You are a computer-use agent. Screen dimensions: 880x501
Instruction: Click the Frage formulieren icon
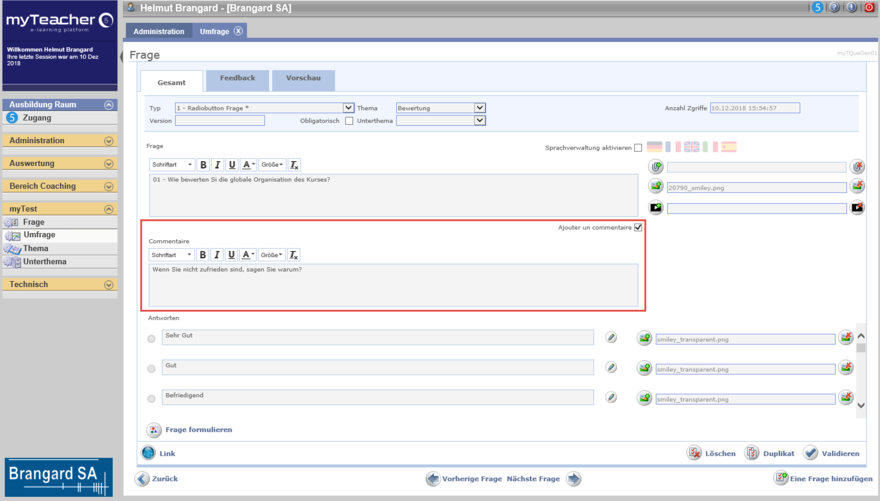pyautogui.click(x=154, y=430)
